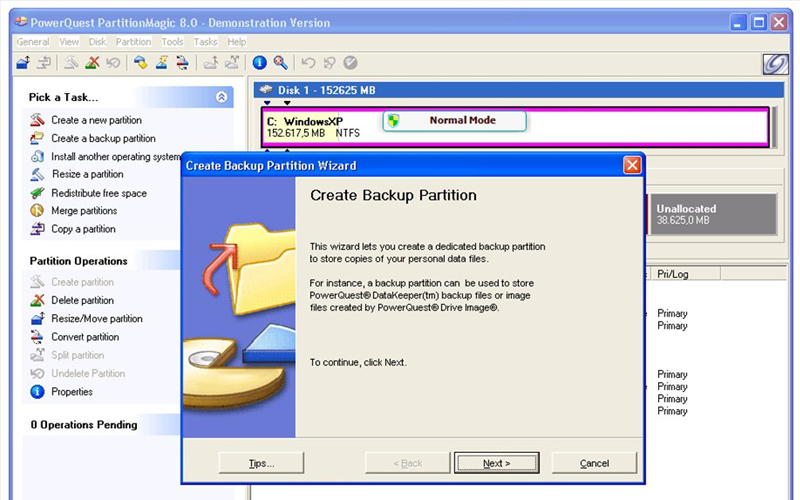The height and width of the screenshot is (500, 800).
Task: Click the icon beside Create a backup partition
Action: (37, 138)
